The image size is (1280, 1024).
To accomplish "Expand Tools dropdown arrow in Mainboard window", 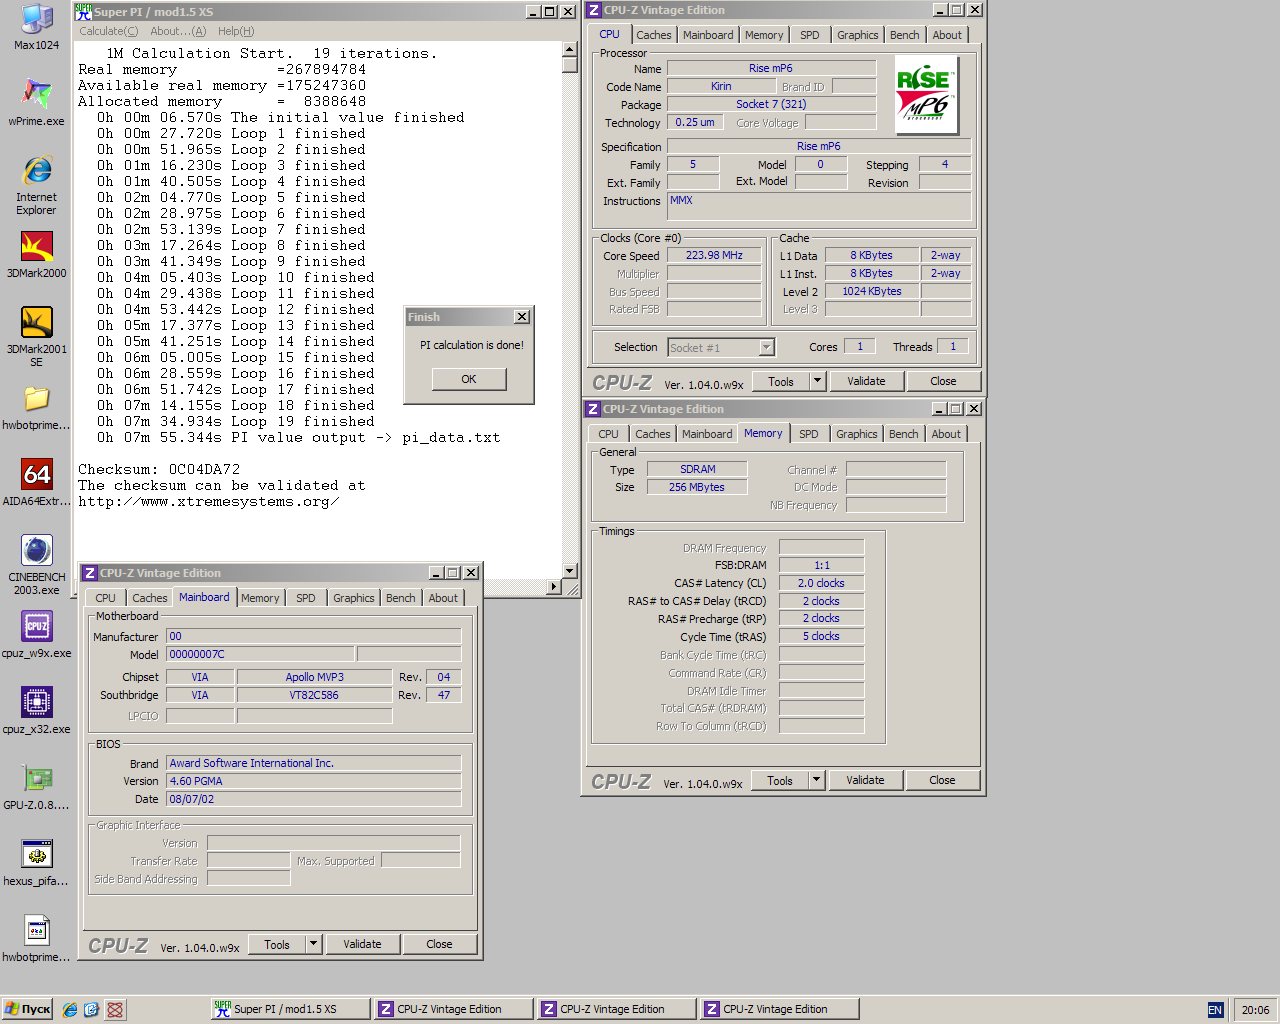I will [313, 944].
